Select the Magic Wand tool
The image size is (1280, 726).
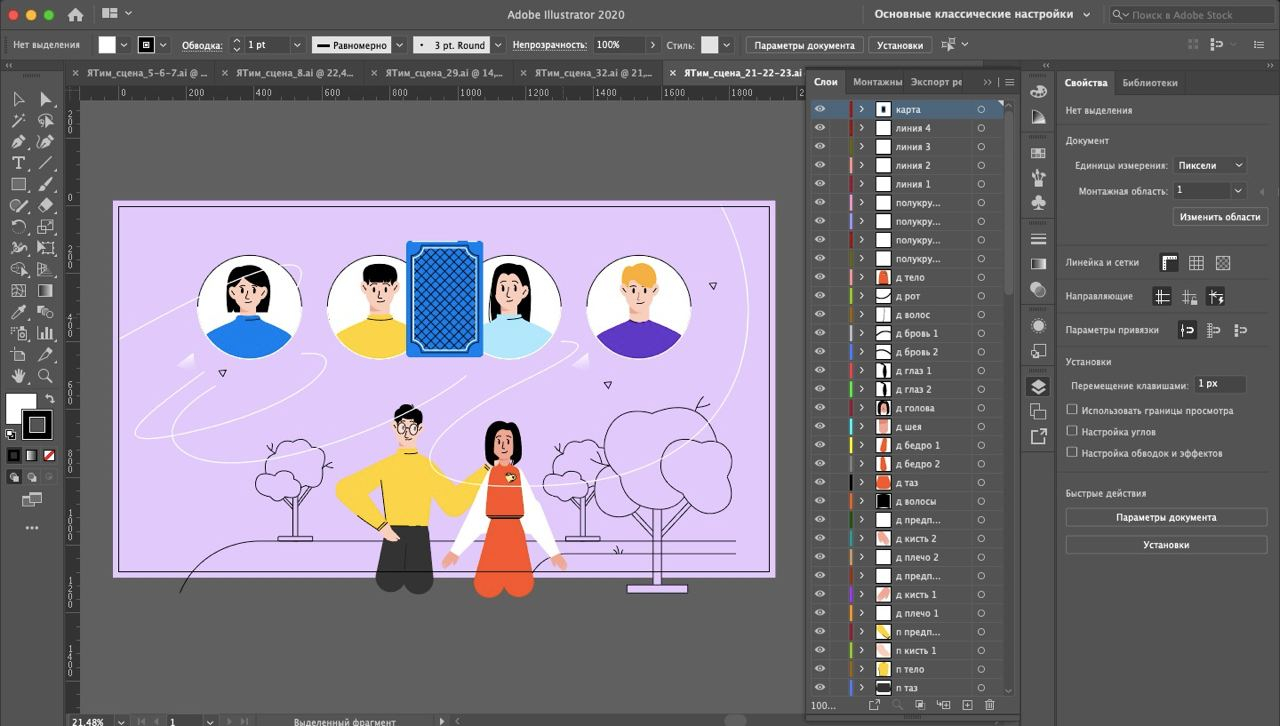click(x=18, y=121)
